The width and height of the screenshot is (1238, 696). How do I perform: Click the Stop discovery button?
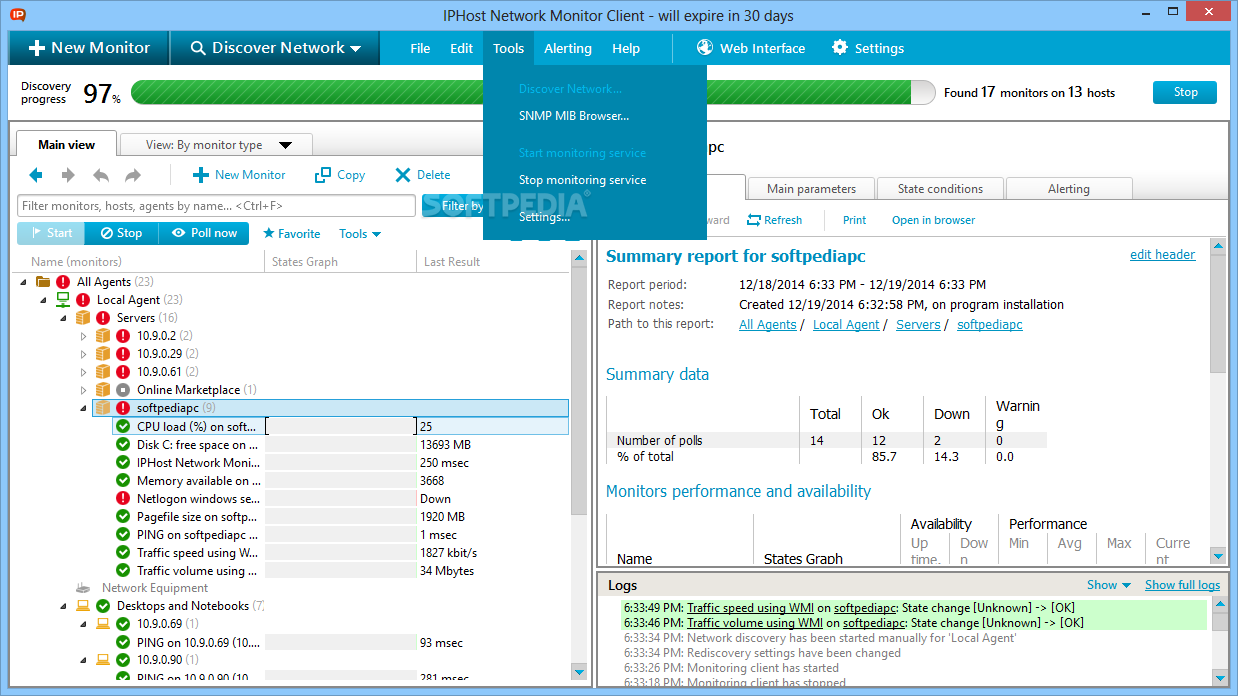coord(1185,92)
